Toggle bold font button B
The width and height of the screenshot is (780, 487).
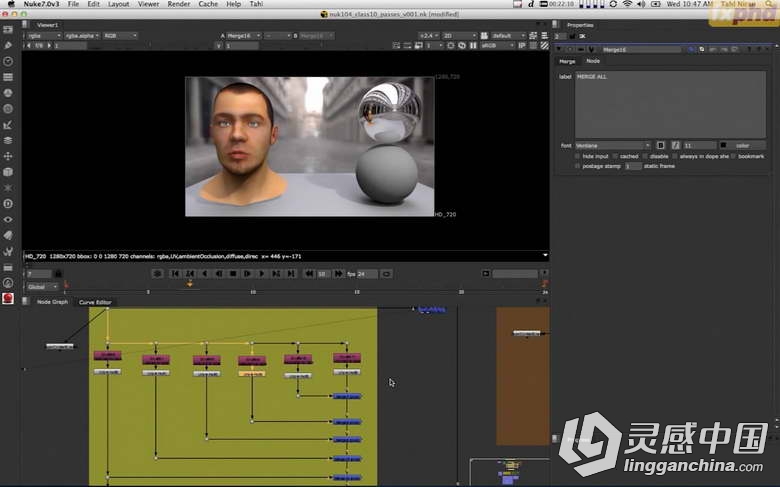click(661, 145)
